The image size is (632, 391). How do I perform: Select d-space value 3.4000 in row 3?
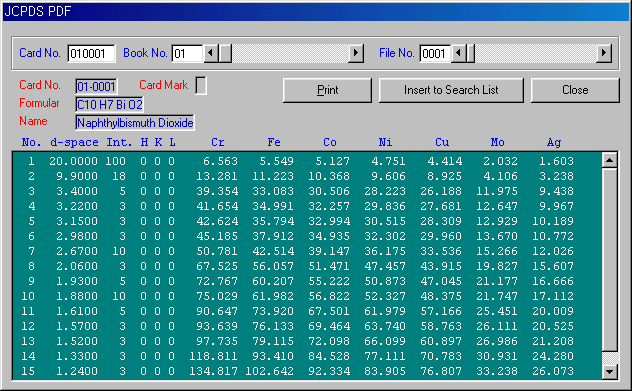[77, 191]
